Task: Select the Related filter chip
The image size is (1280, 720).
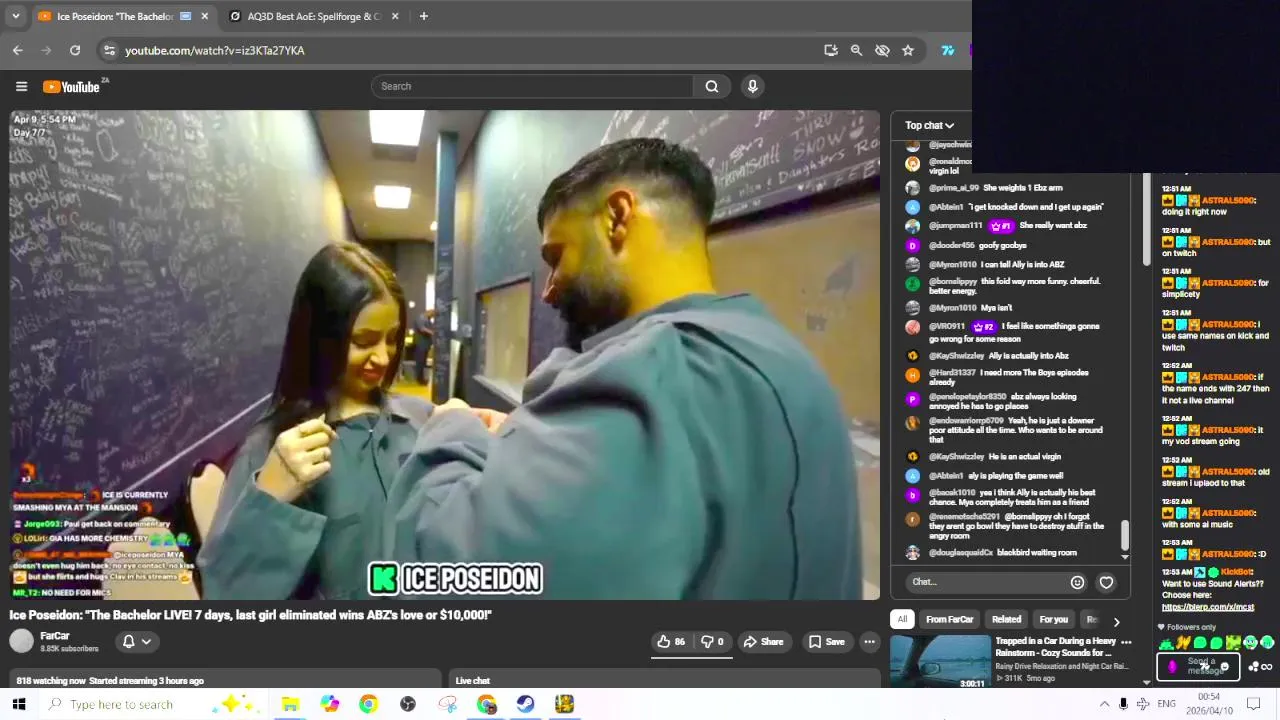Action: click(x=1006, y=620)
